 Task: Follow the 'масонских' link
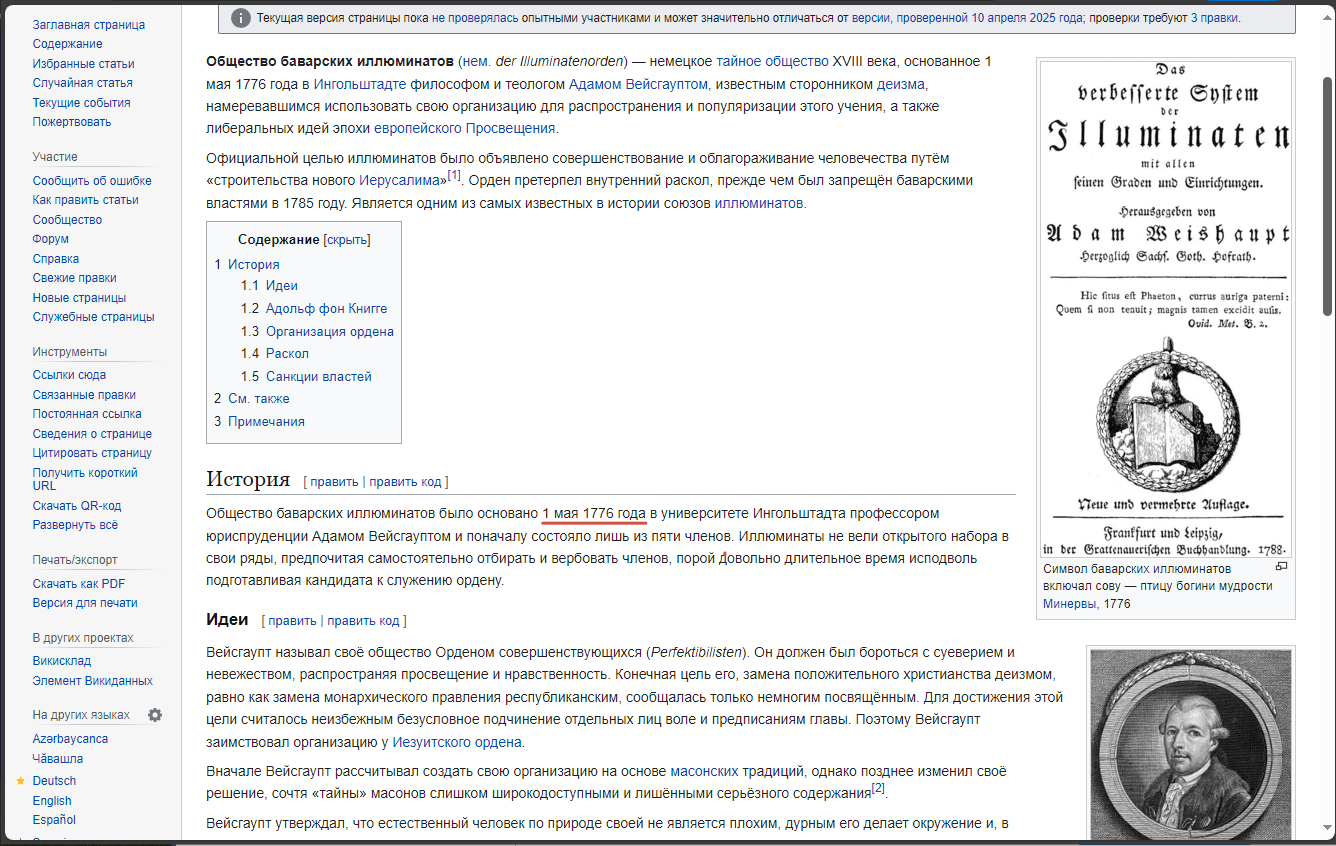(x=704, y=772)
